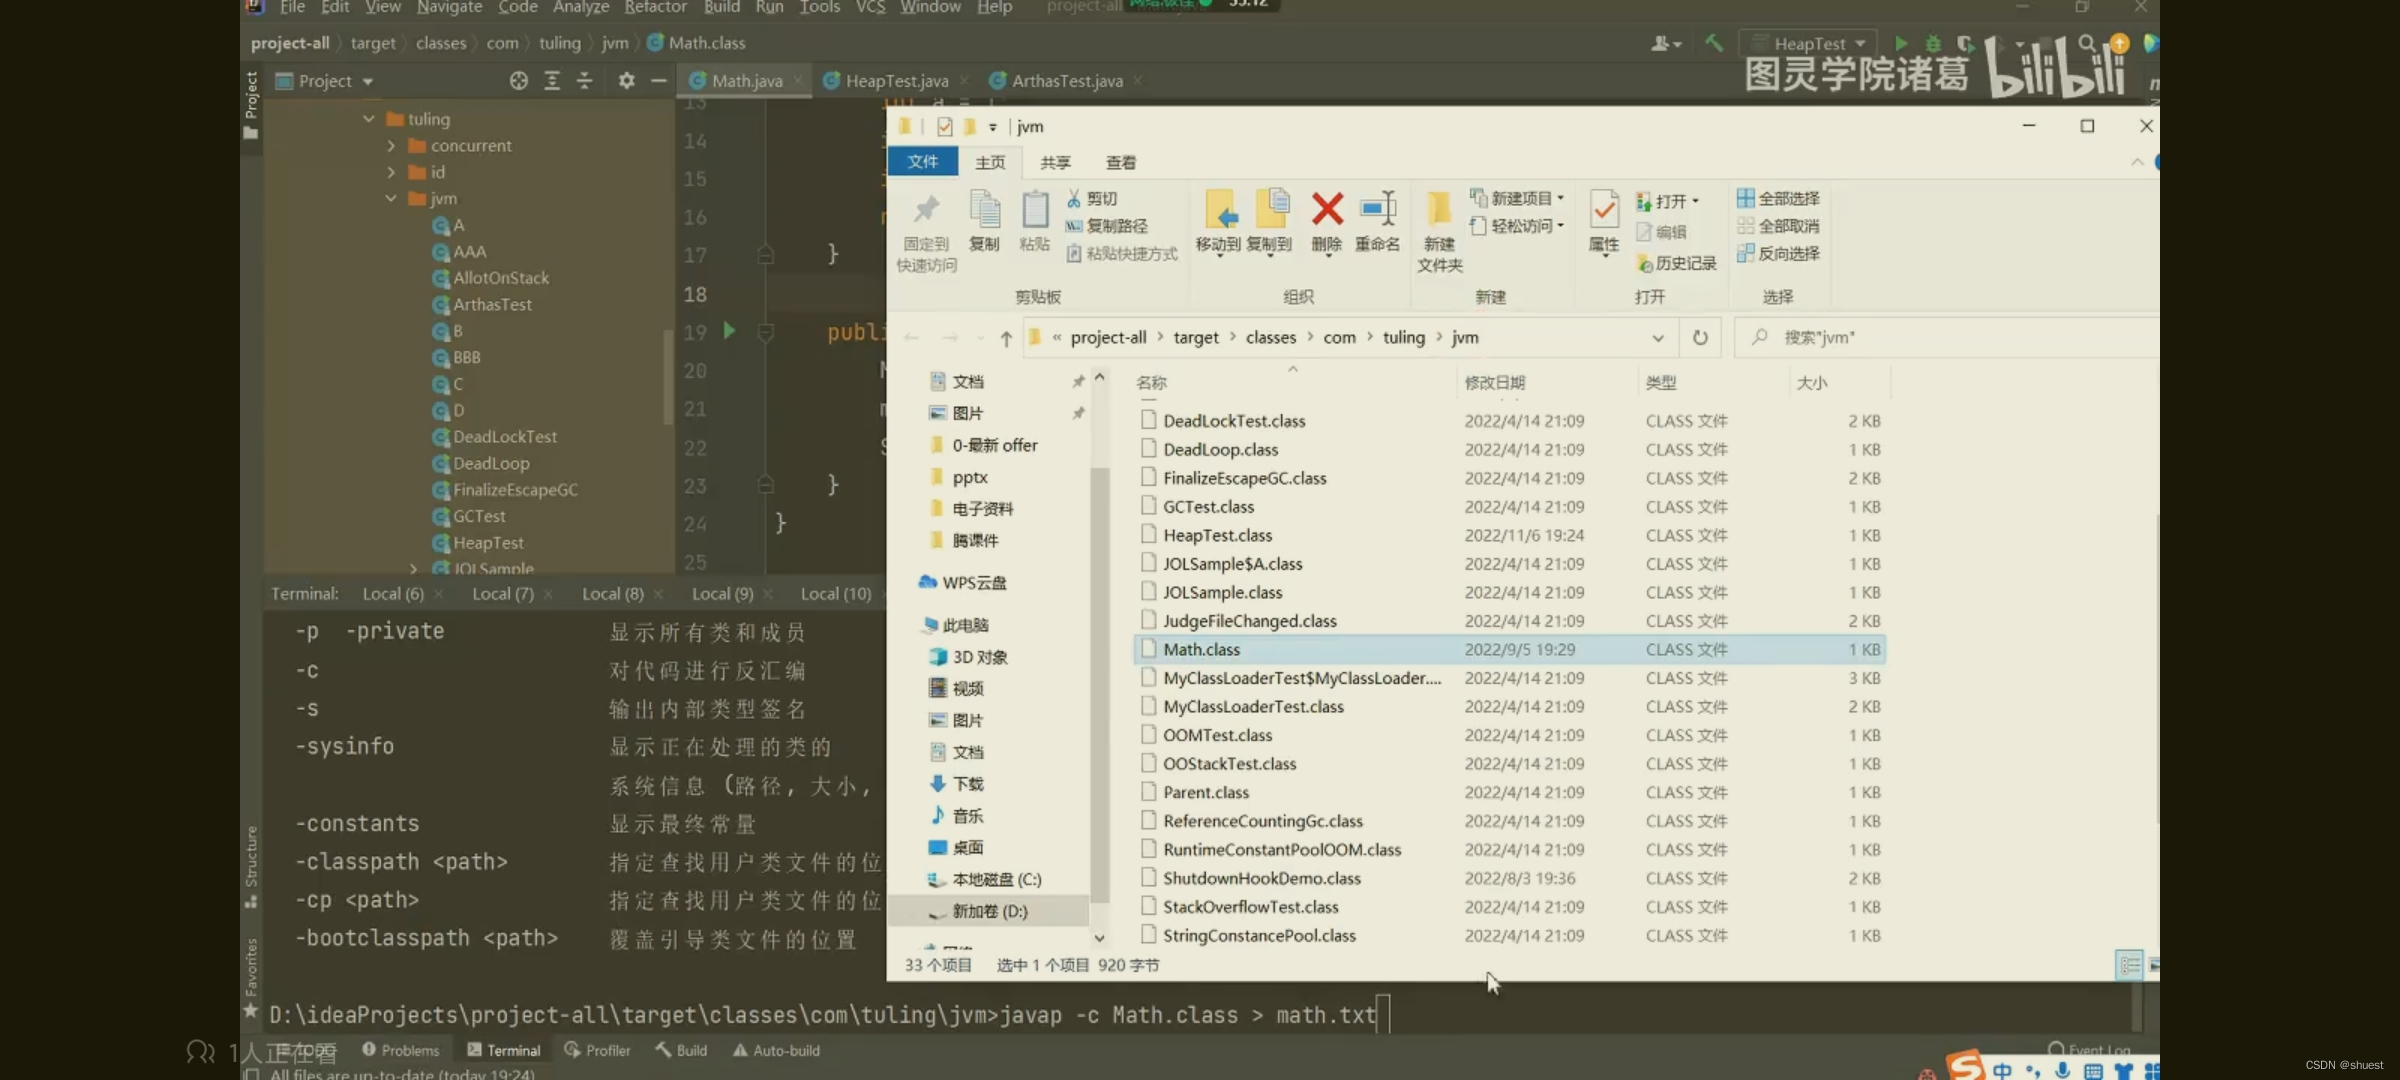Viewport: 2400px width, 1080px height.
Task: Open the Home tab in Explorer ribbon
Action: pyautogui.click(x=990, y=162)
